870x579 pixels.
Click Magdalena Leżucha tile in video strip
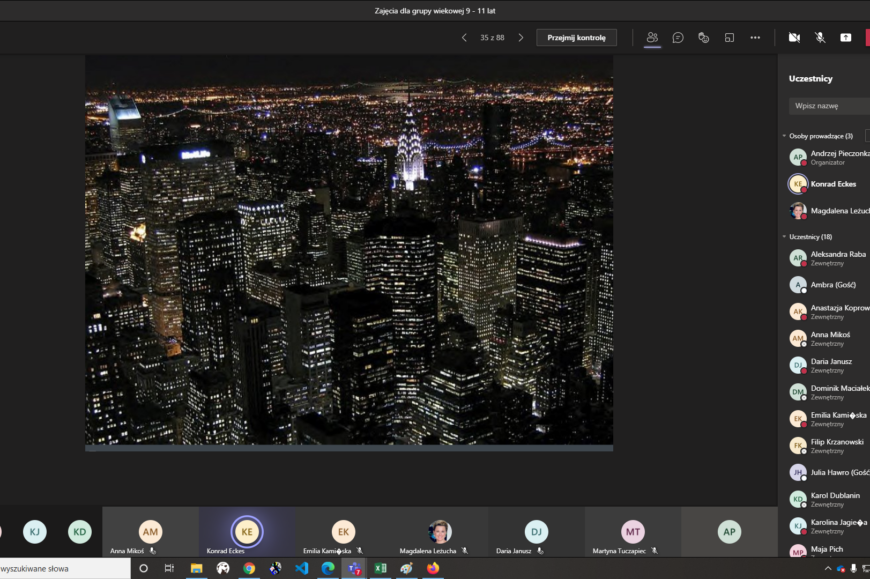(x=440, y=532)
